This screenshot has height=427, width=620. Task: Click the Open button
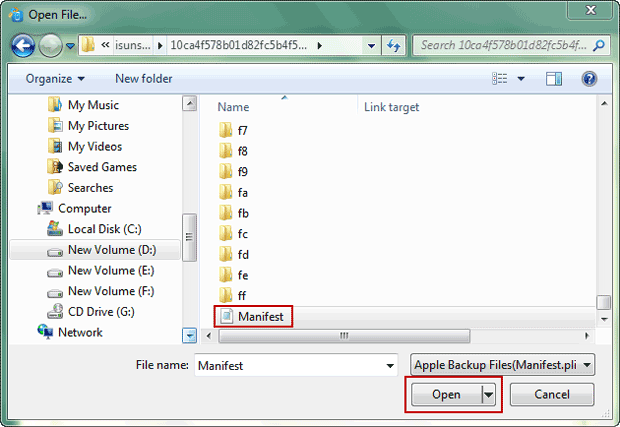[x=446, y=394]
